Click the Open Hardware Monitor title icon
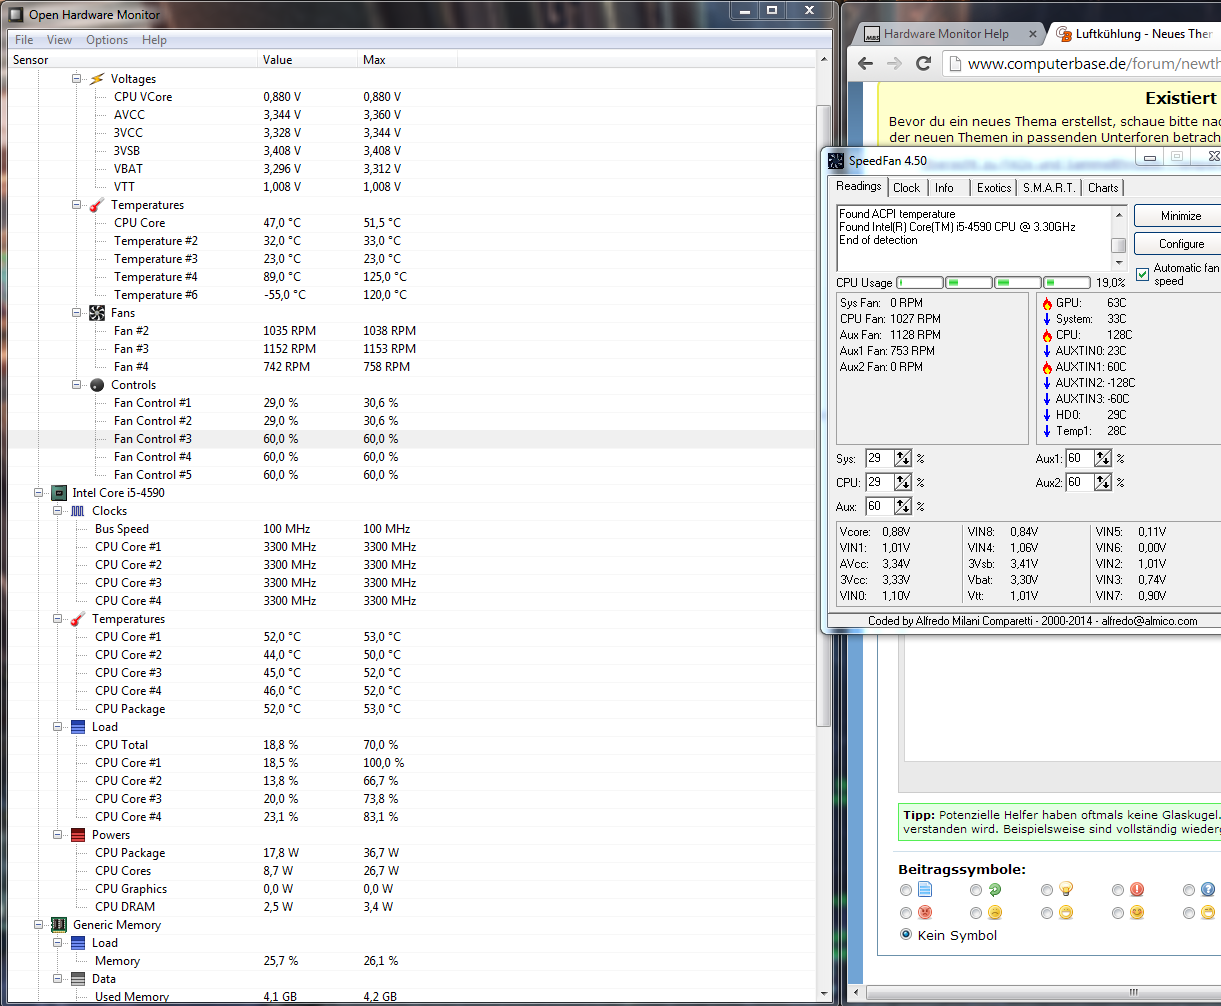 coord(17,14)
